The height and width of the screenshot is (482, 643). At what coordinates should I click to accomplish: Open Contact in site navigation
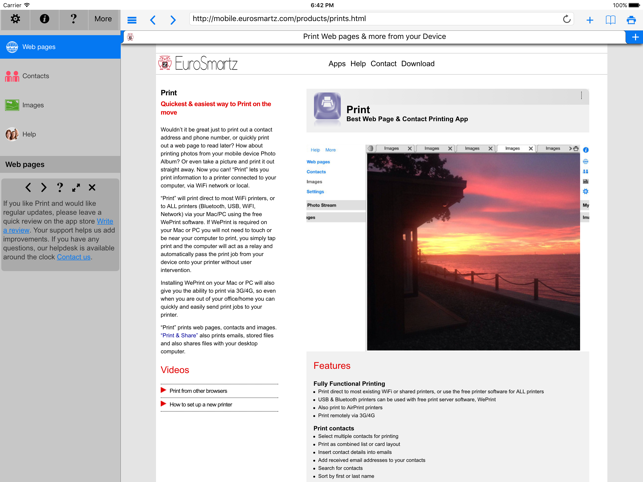tap(383, 64)
